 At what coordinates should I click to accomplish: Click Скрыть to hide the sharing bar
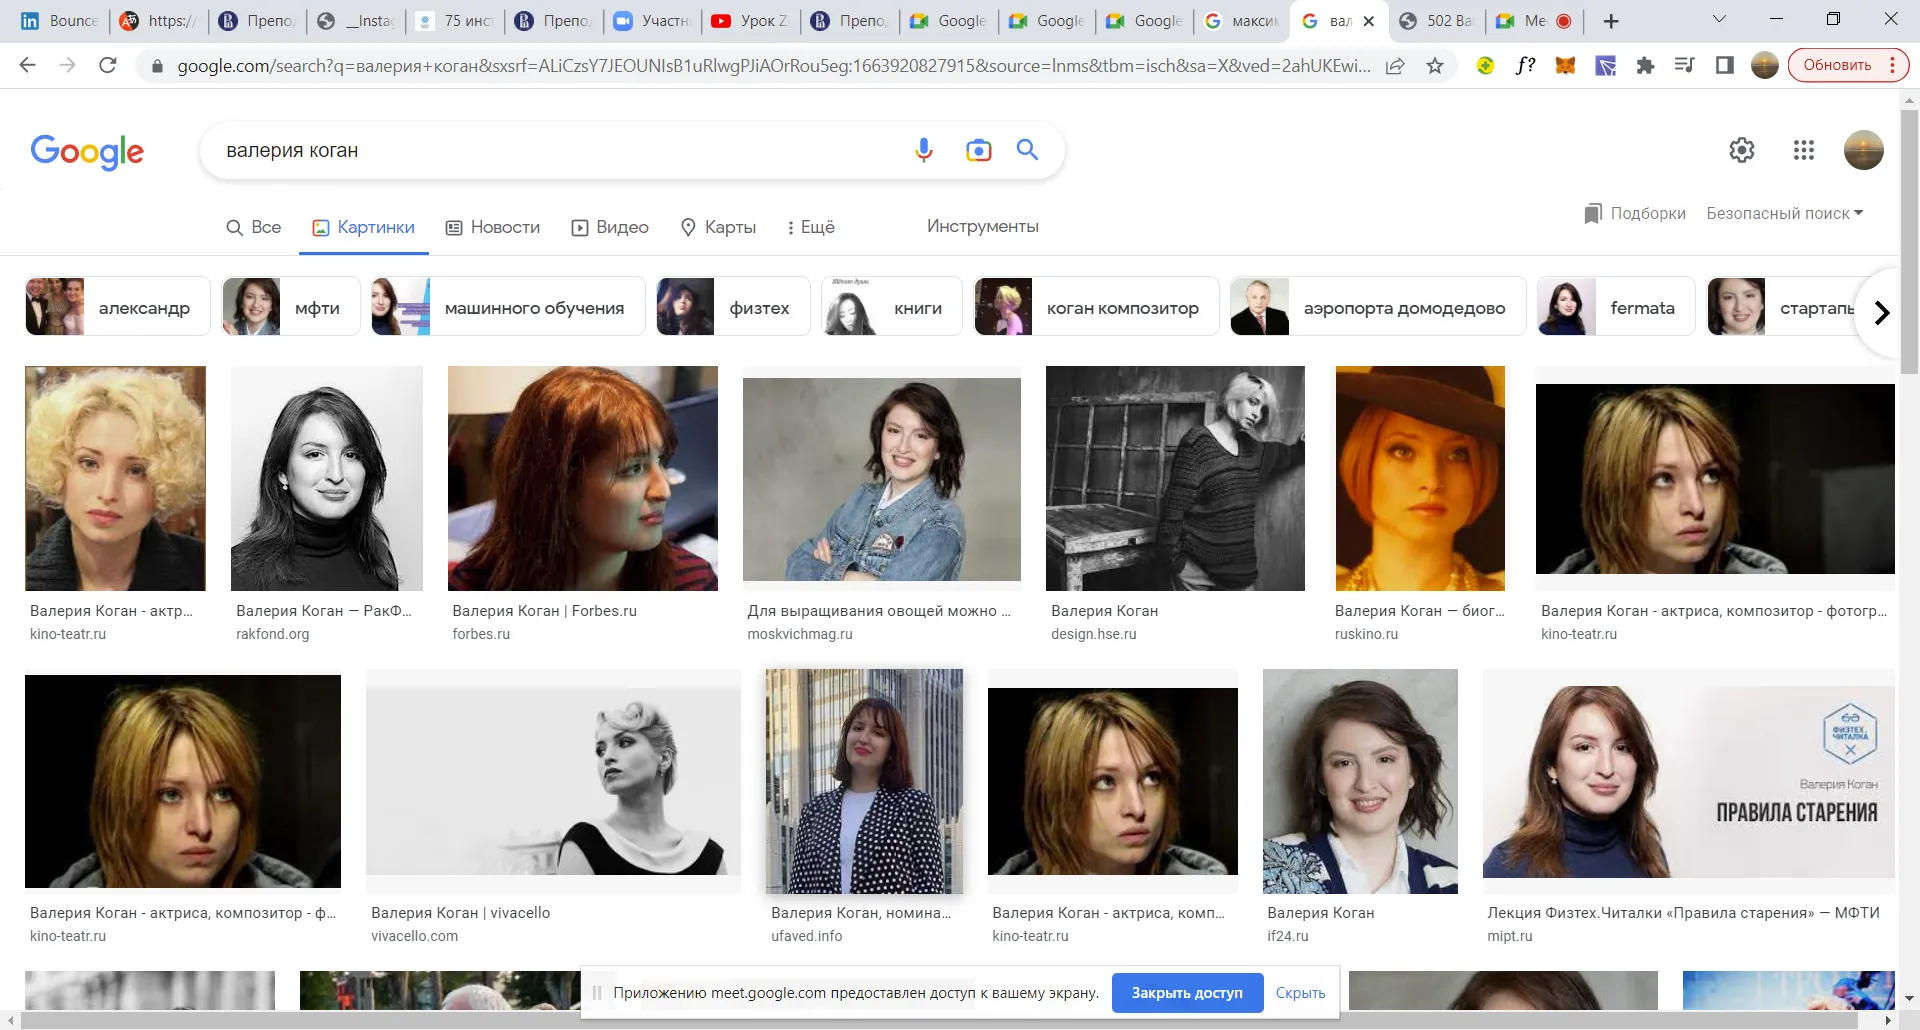1300,993
